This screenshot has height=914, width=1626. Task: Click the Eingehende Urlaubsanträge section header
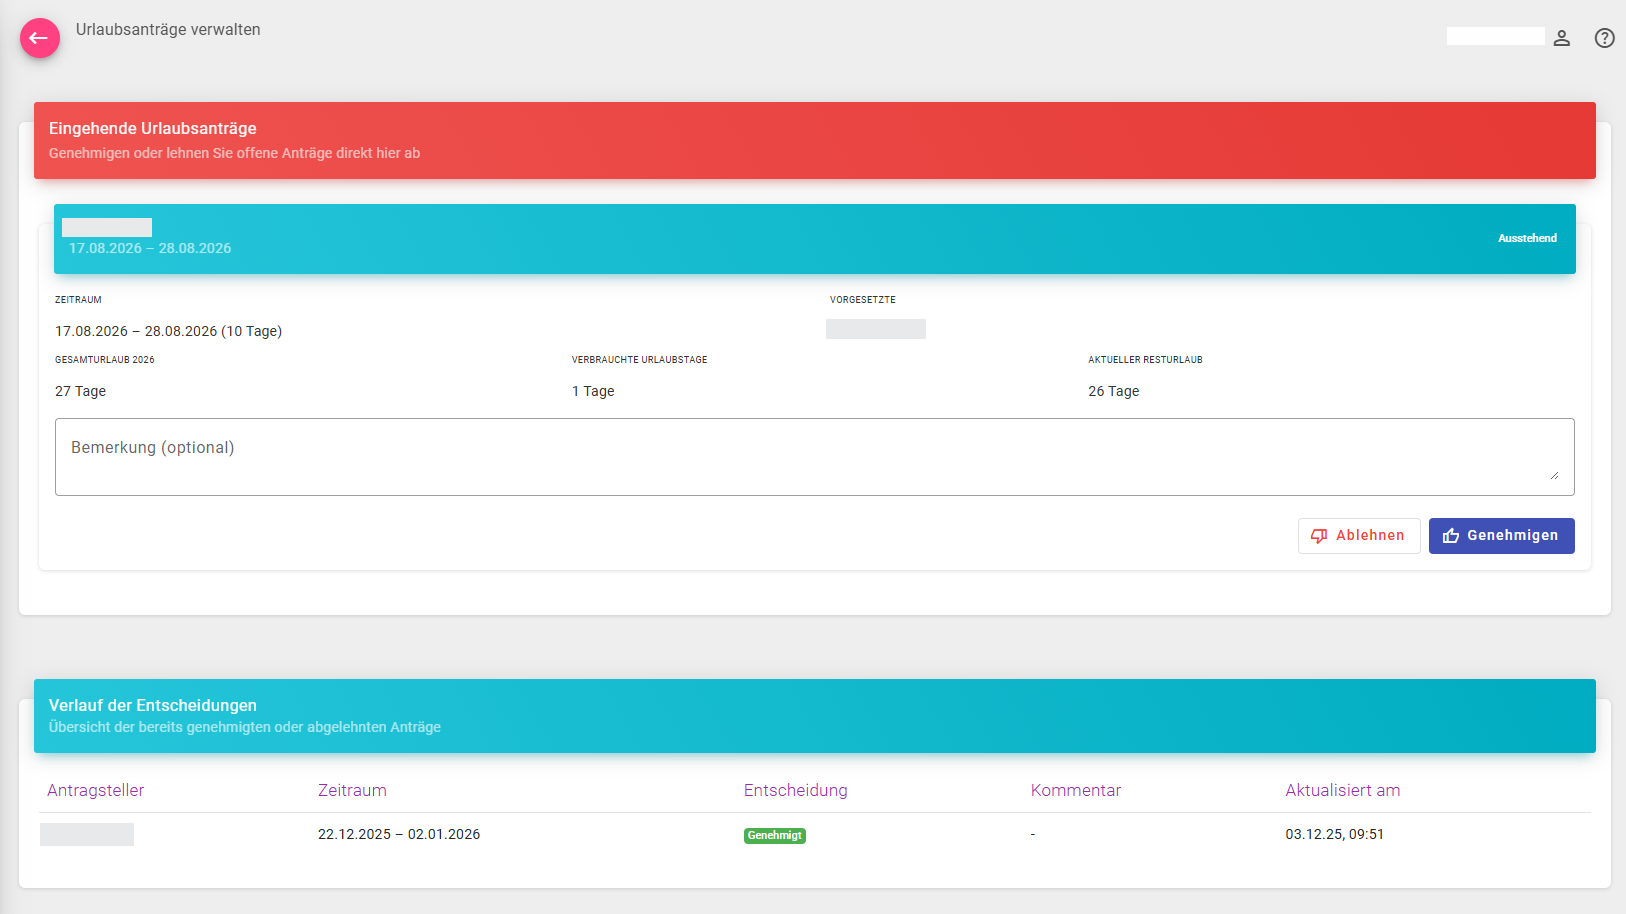click(153, 128)
